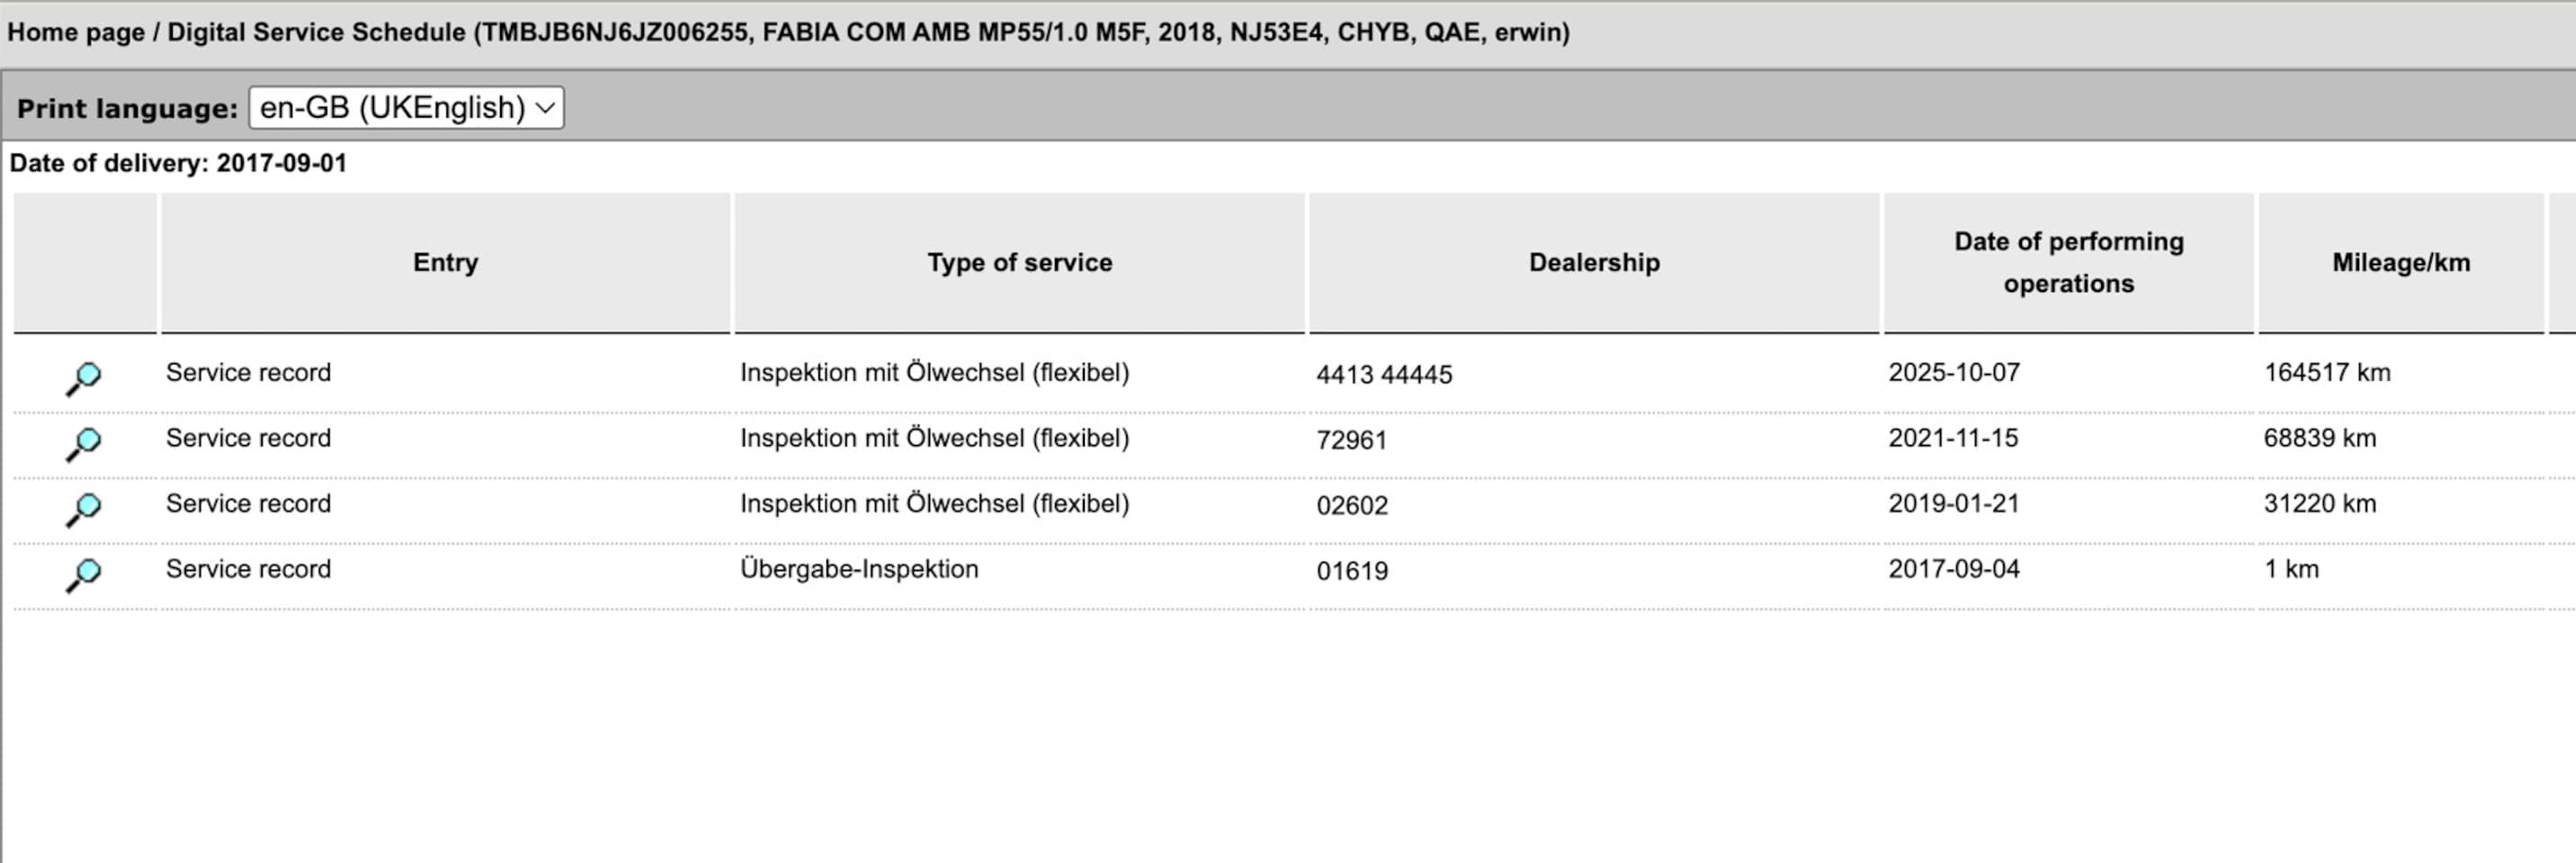
Task: Click the 31220 km mileage cell
Action: point(2319,504)
